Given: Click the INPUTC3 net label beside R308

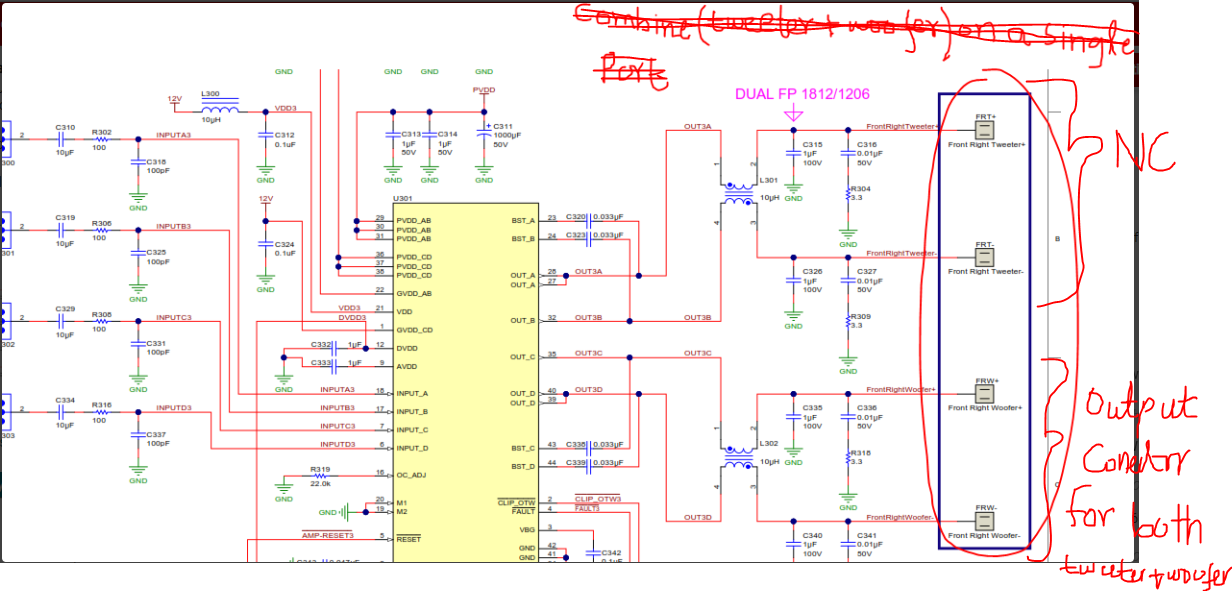Looking at the screenshot, I should coord(174,317).
